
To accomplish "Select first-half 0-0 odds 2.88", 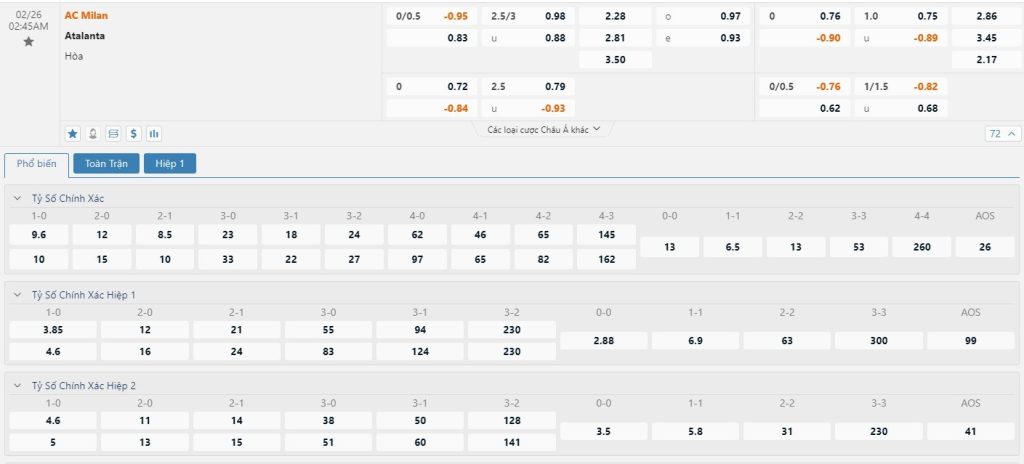I will click(603, 341).
